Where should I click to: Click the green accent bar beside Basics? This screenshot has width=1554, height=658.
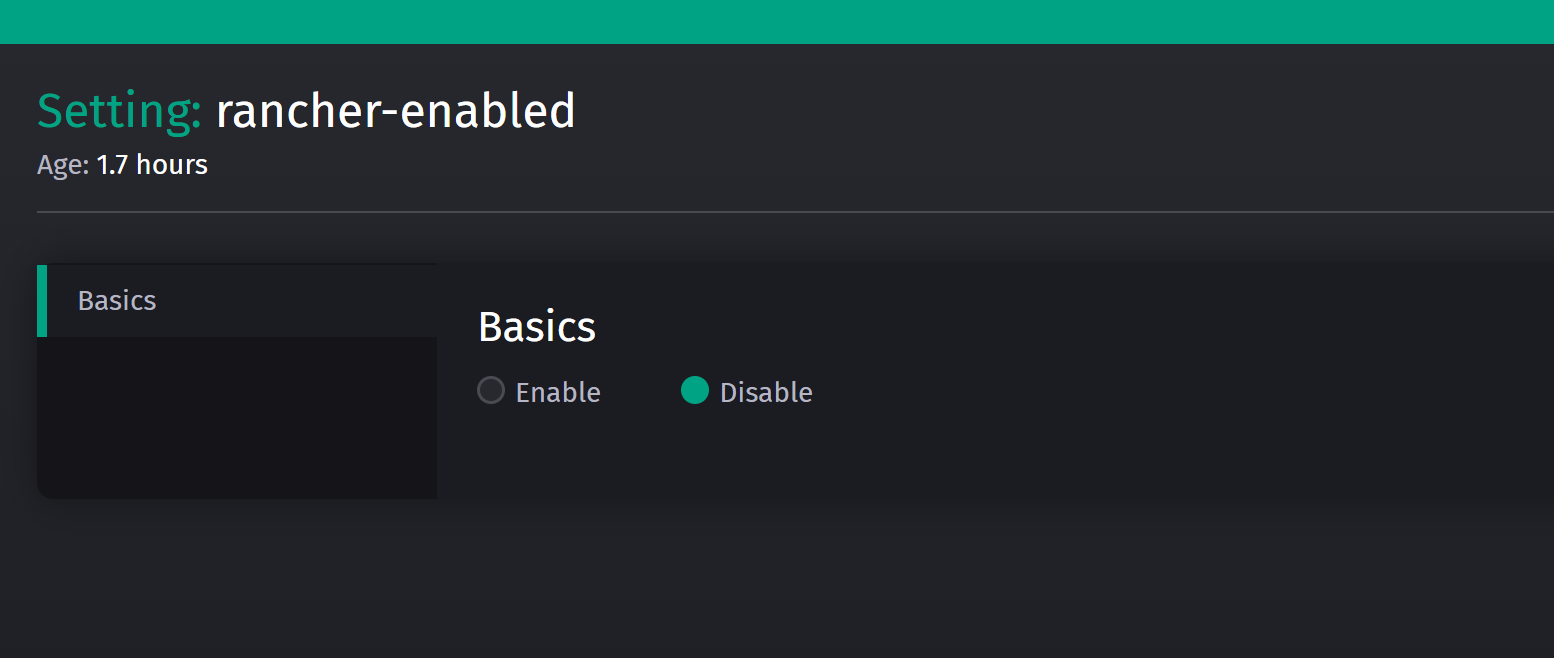pos(41,300)
